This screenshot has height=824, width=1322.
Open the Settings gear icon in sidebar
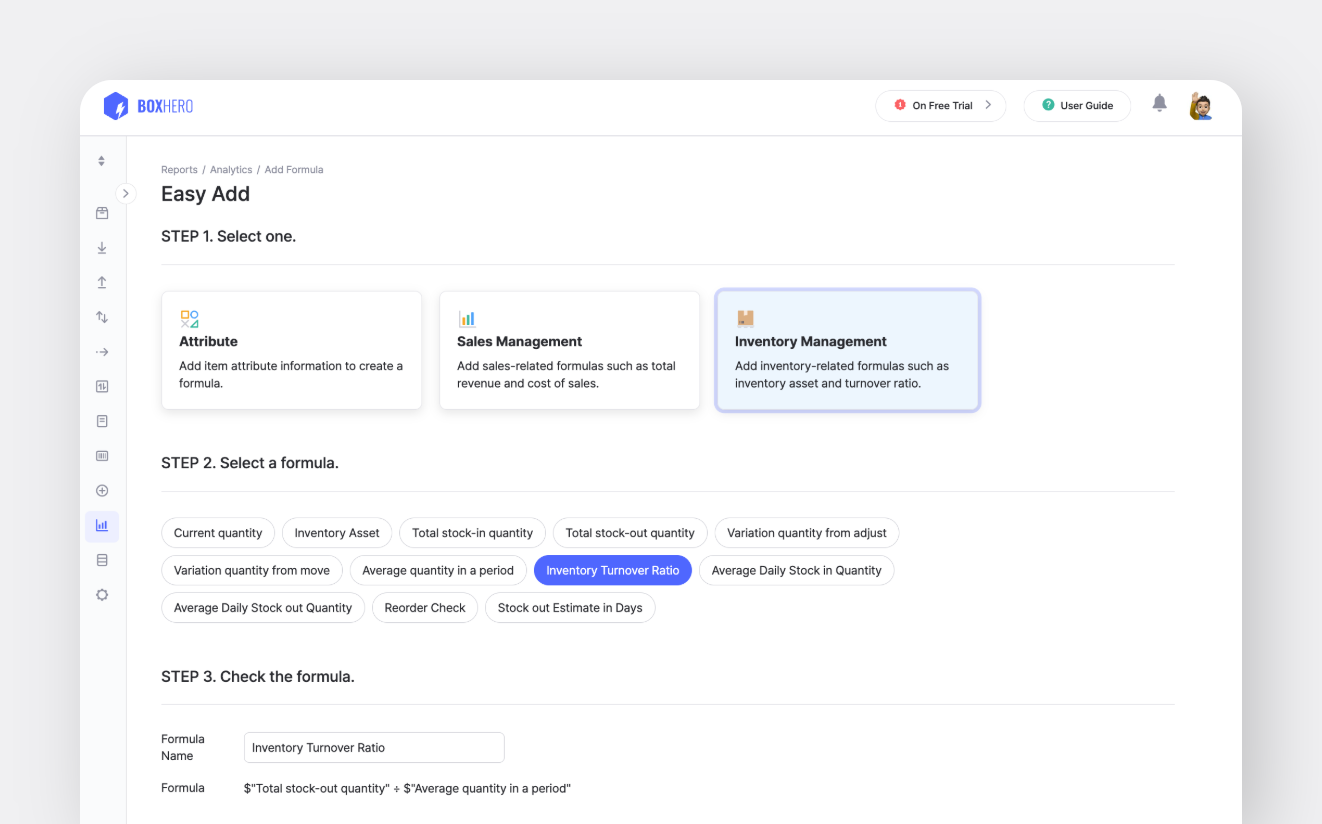tap(102, 595)
